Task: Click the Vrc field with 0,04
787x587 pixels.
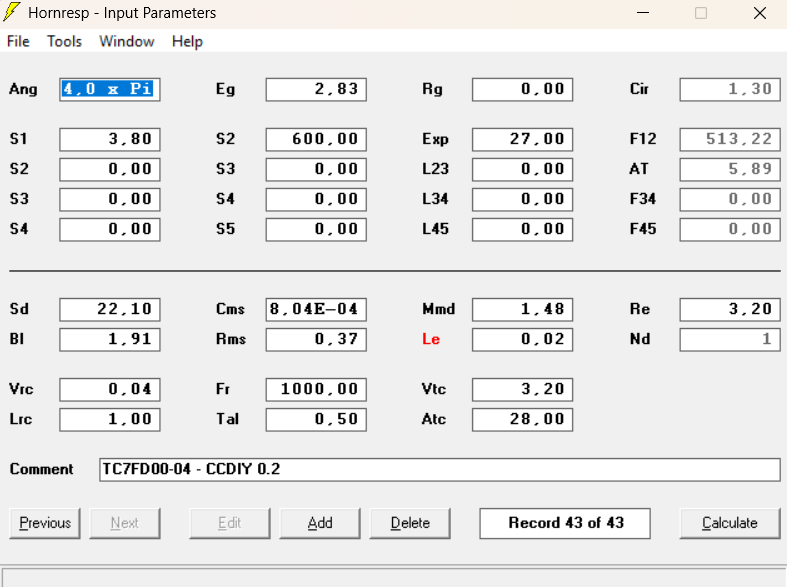Action: (x=110, y=390)
